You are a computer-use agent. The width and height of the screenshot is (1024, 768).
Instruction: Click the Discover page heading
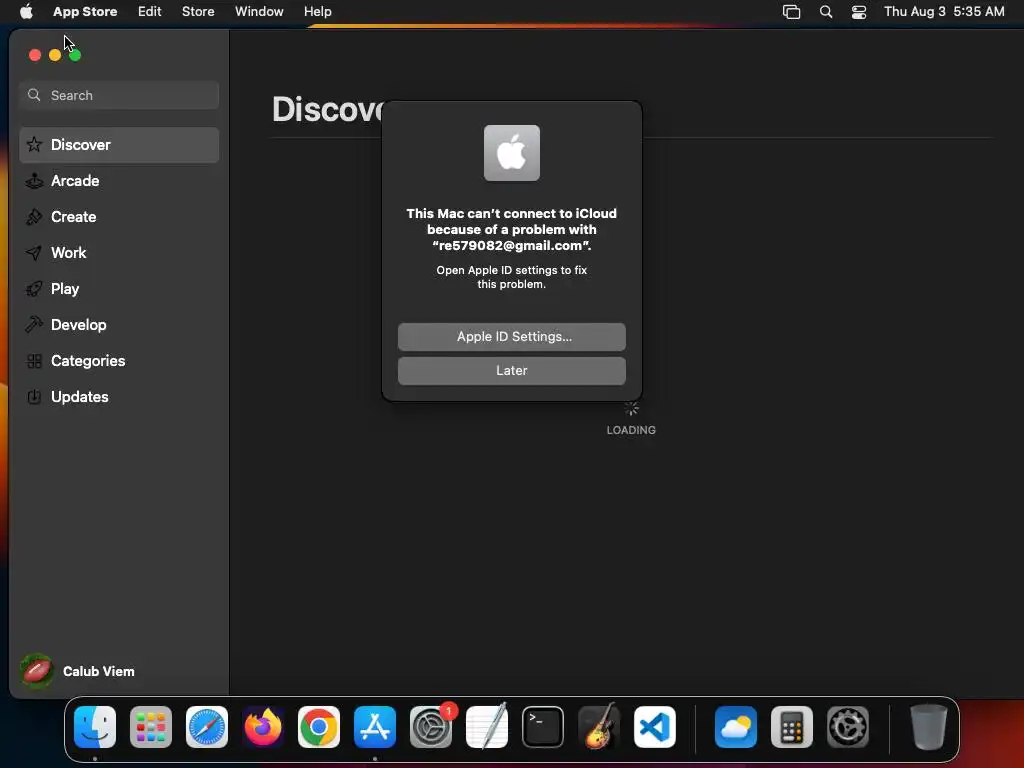click(328, 109)
